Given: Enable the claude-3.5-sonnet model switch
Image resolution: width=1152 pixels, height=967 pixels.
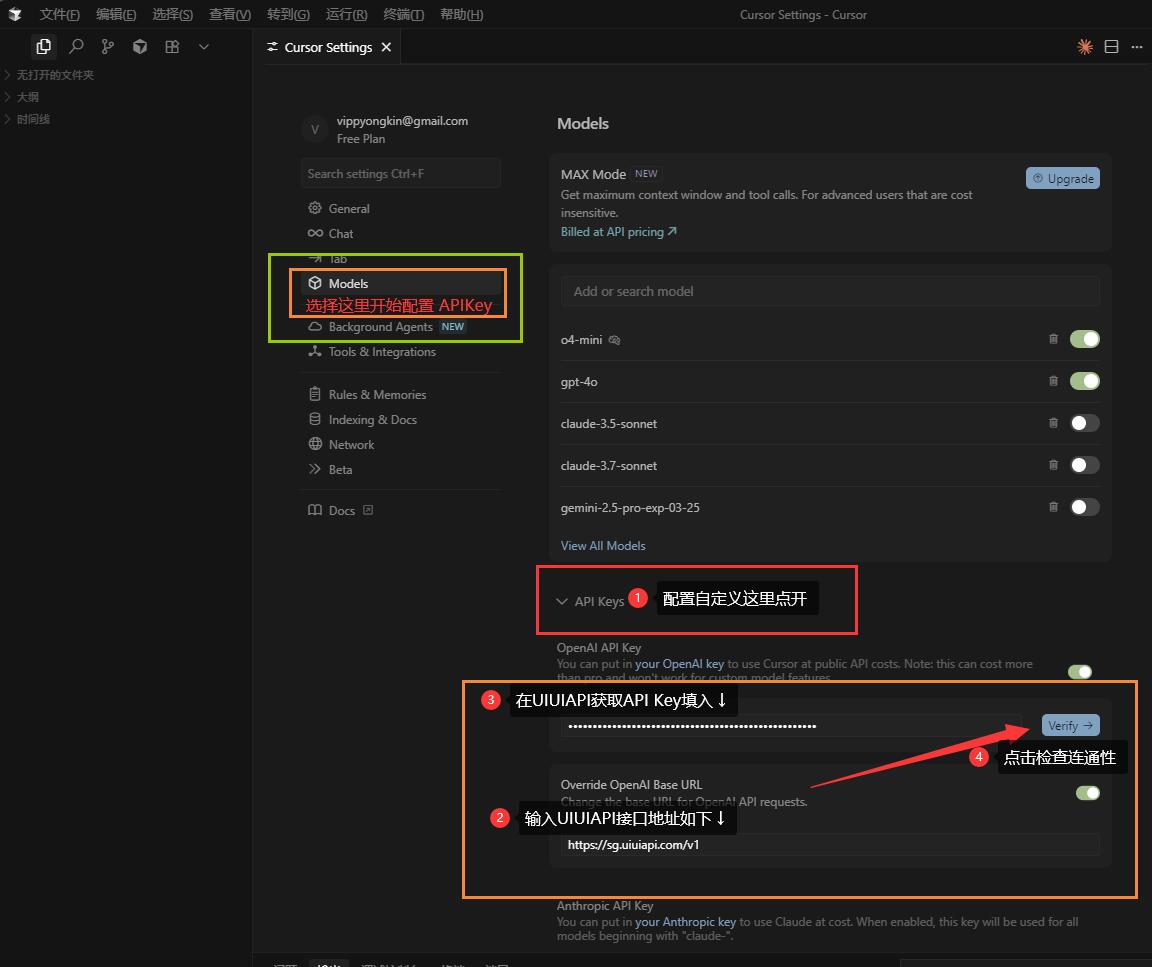Looking at the screenshot, I should [1084, 423].
